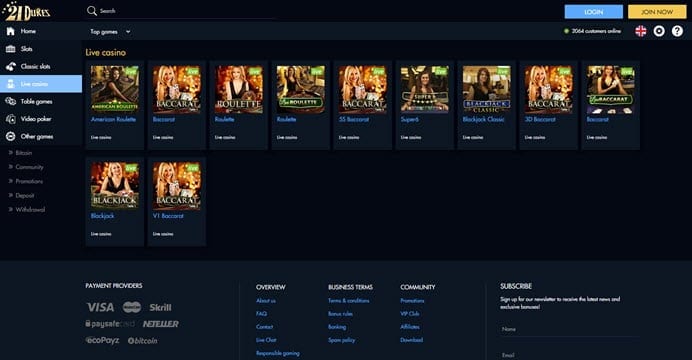
Task: Open the Download footer link
Action: (411, 340)
